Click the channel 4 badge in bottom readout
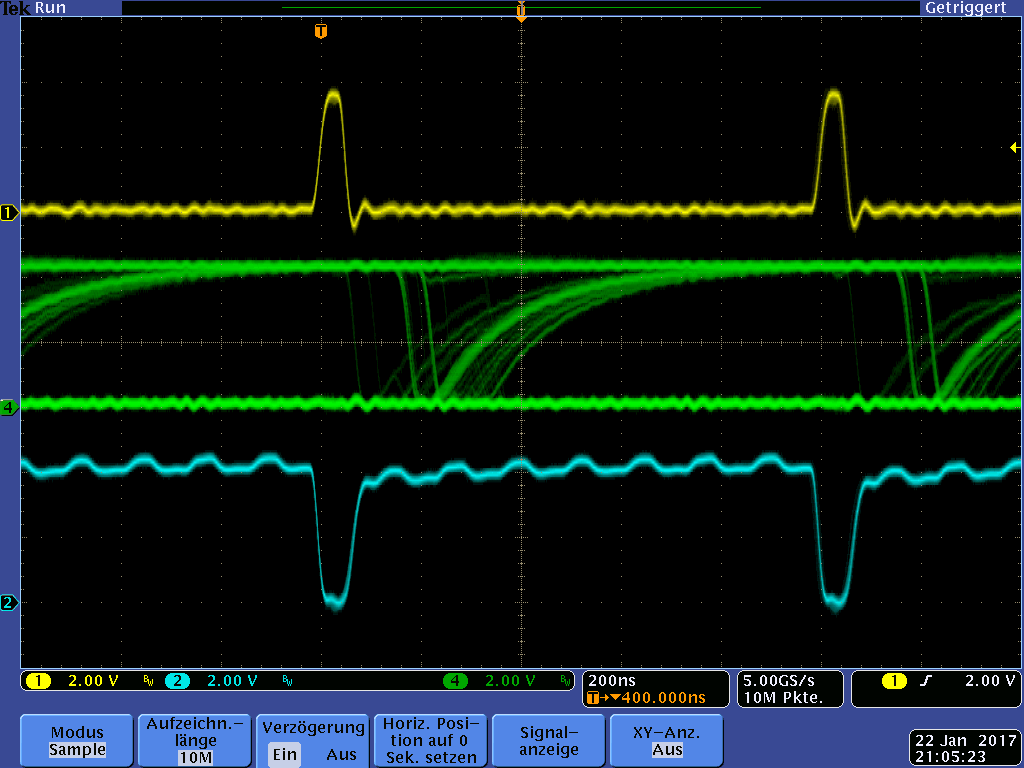This screenshot has width=1024, height=768. click(456, 681)
